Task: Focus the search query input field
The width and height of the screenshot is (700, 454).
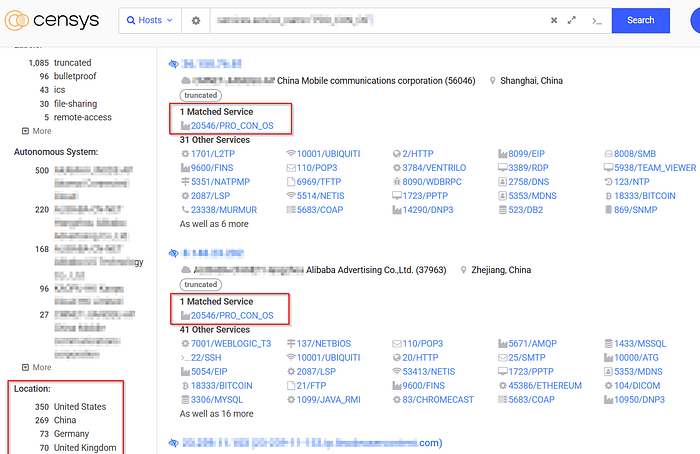Action: 377,20
